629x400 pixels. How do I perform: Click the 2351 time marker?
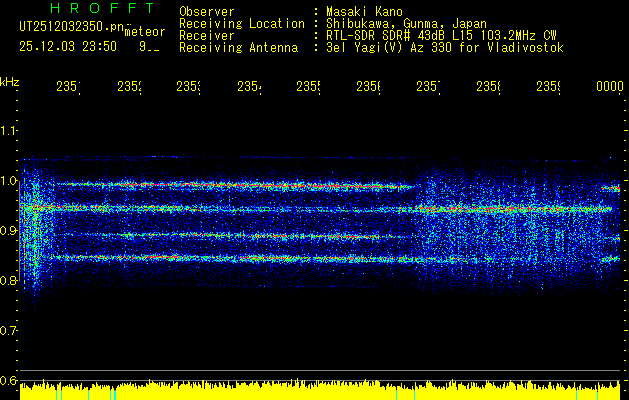[68, 86]
